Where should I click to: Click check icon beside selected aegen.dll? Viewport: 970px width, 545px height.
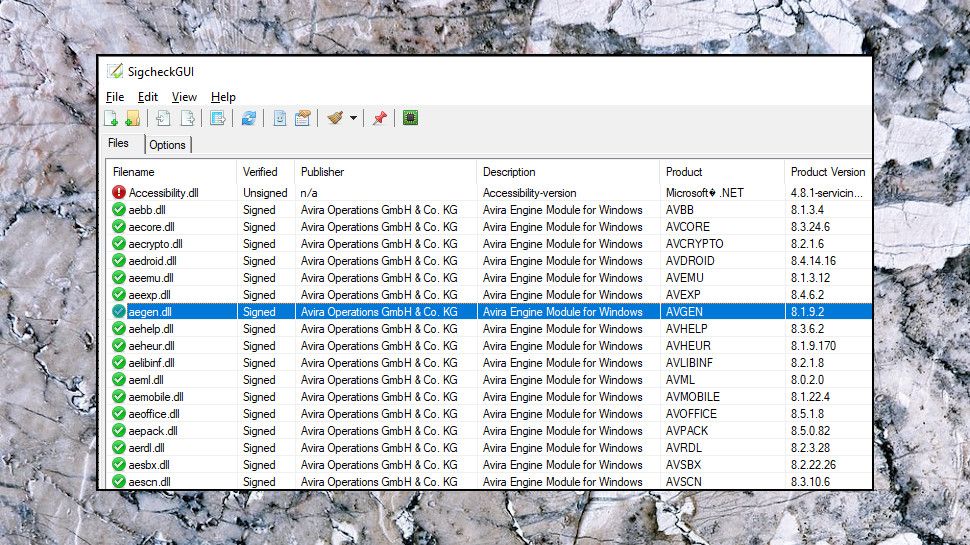pyautogui.click(x=119, y=312)
